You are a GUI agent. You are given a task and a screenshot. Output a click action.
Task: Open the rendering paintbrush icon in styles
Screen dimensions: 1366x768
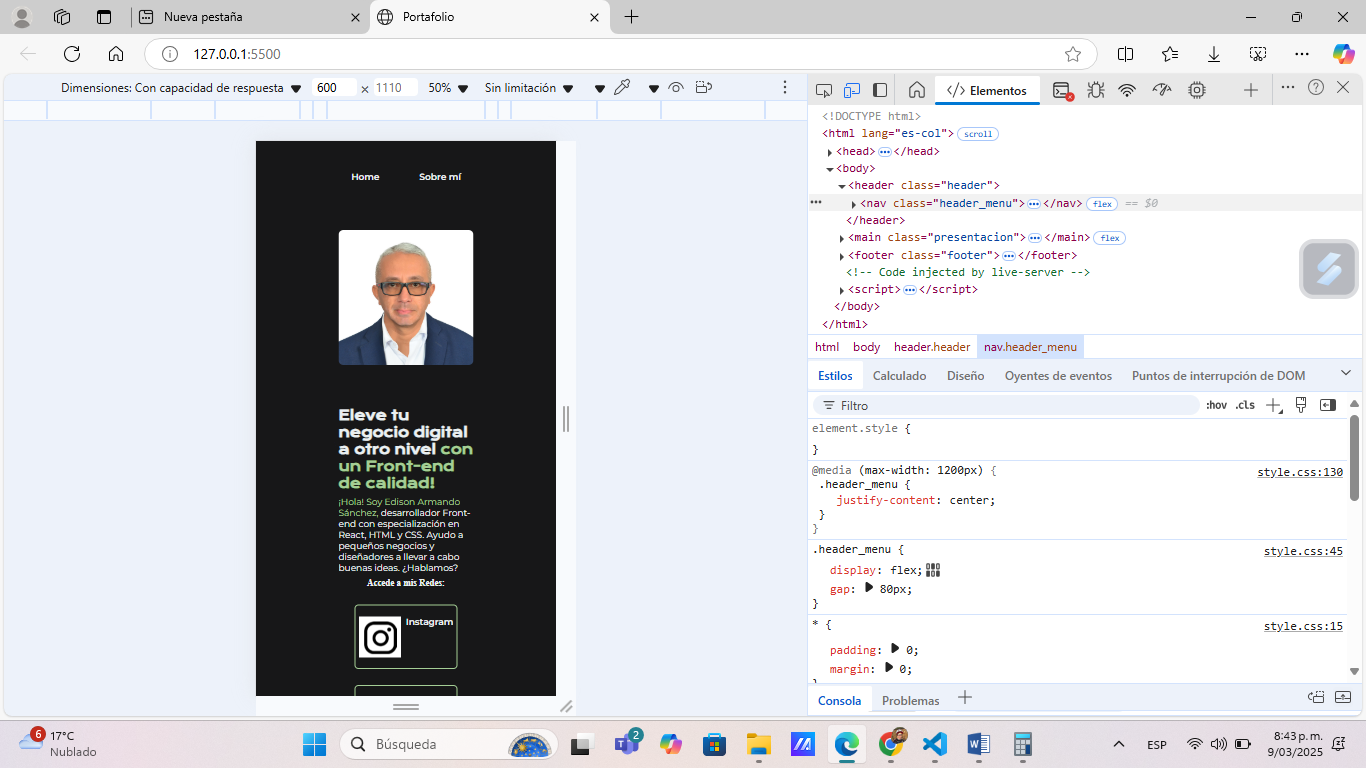tap(1301, 405)
